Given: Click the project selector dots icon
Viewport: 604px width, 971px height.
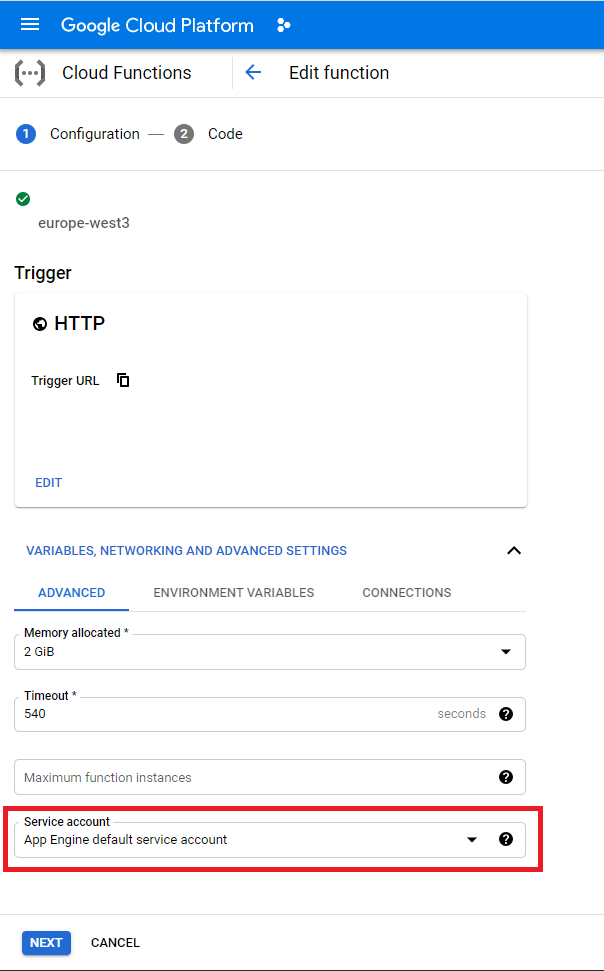Looking at the screenshot, I should [284, 25].
